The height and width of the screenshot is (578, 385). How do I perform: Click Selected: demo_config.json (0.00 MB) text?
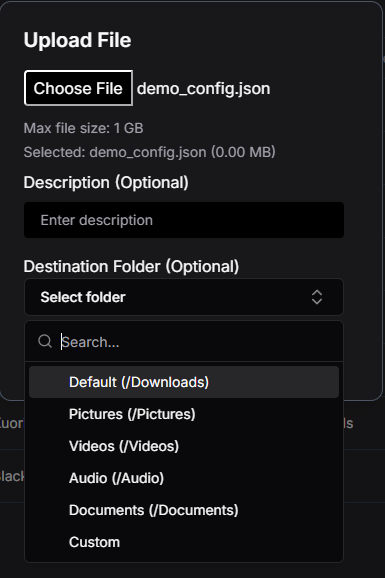pyautogui.click(x=149, y=152)
